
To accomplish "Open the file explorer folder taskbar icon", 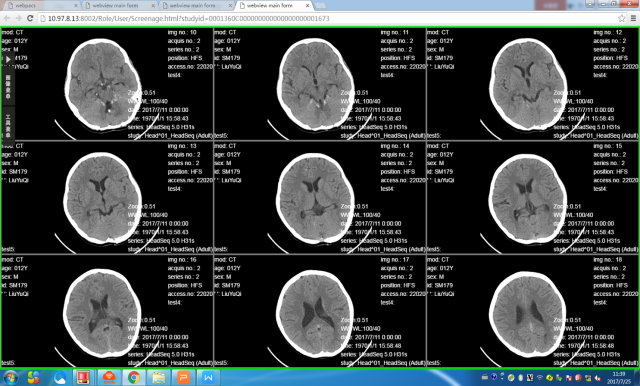I will (x=158, y=377).
